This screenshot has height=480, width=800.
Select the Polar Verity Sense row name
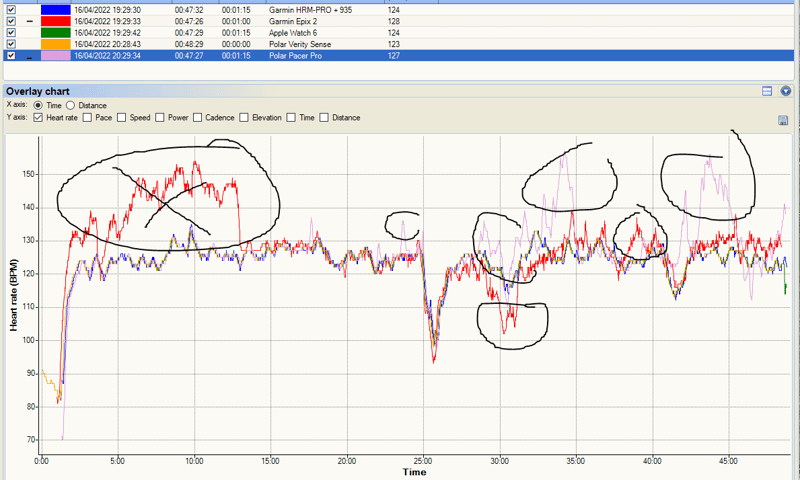[x=300, y=44]
